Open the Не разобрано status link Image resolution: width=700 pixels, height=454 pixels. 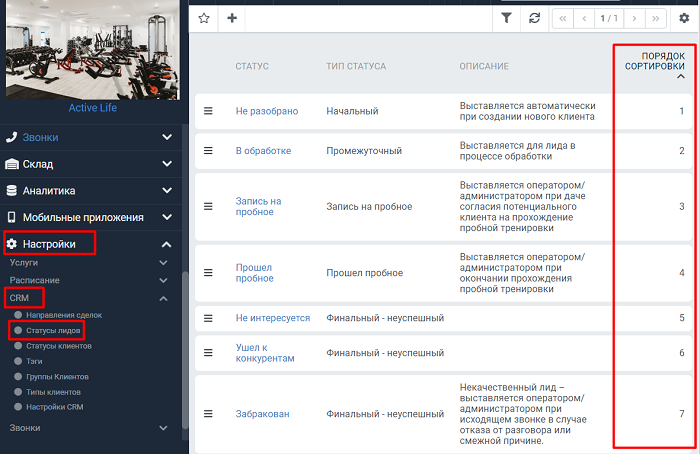click(x=267, y=111)
